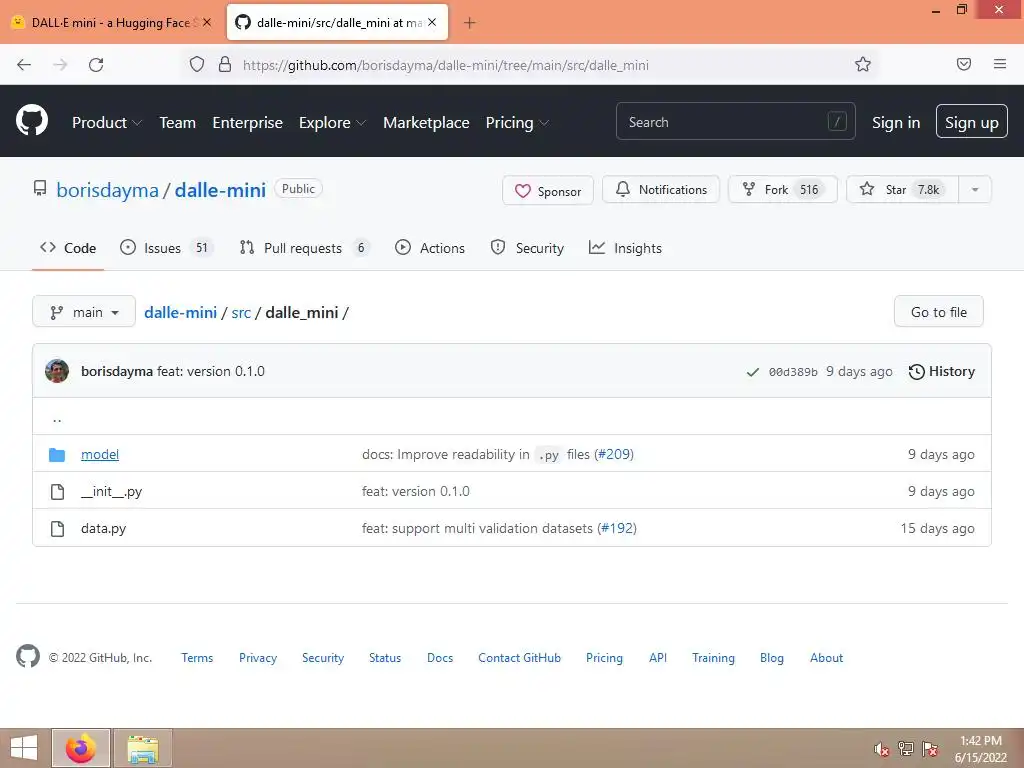Click src in the breadcrumb path

pyautogui.click(x=241, y=312)
